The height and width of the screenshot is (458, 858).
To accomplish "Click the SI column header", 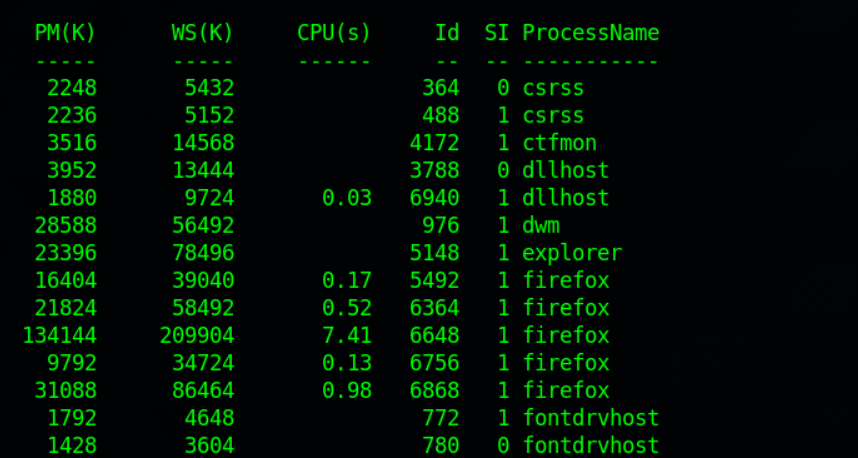I will pyautogui.click(x=497, y=33).
